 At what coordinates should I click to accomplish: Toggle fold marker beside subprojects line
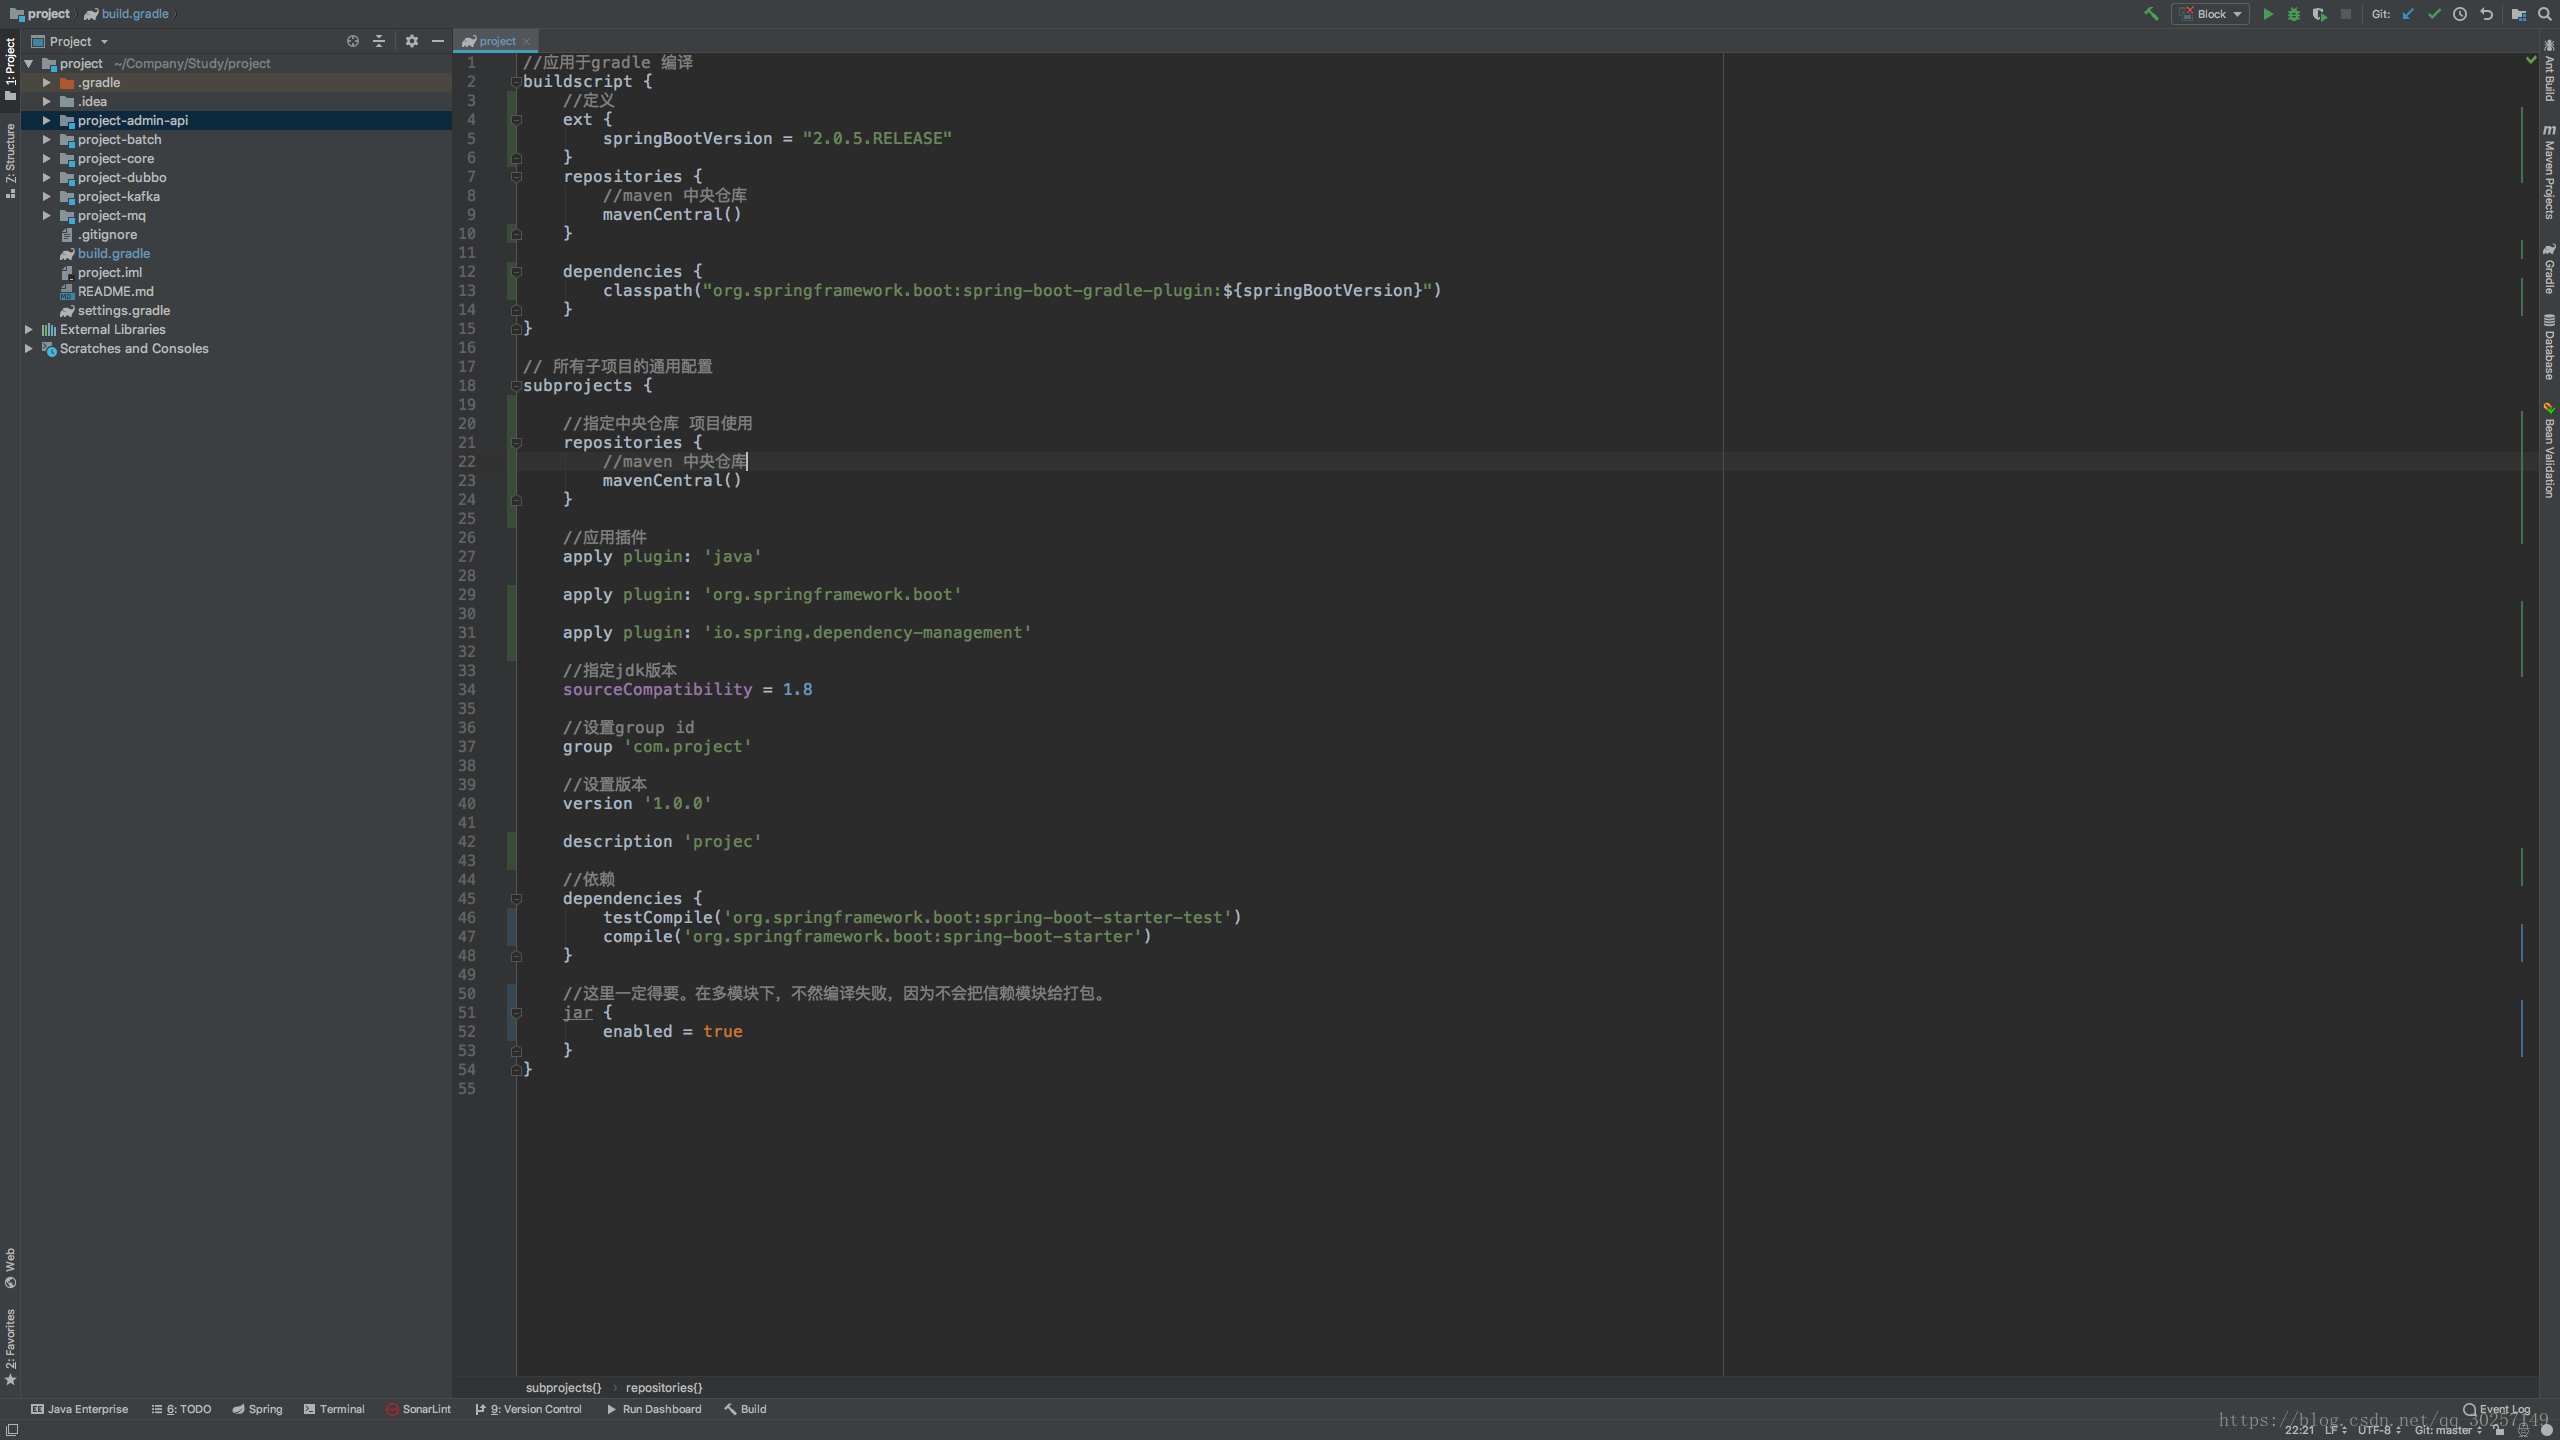coord(516,386)
